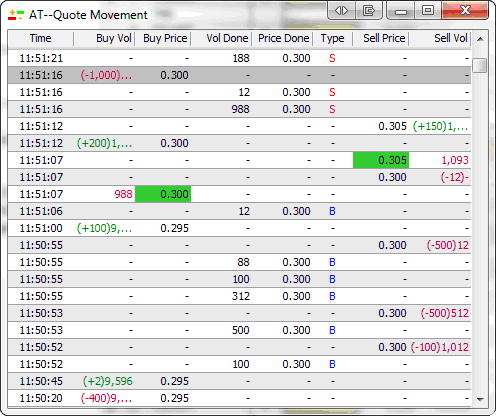The image size is (496, 416).
Task: Click the scrollbar up arrow
Action: 480,39
